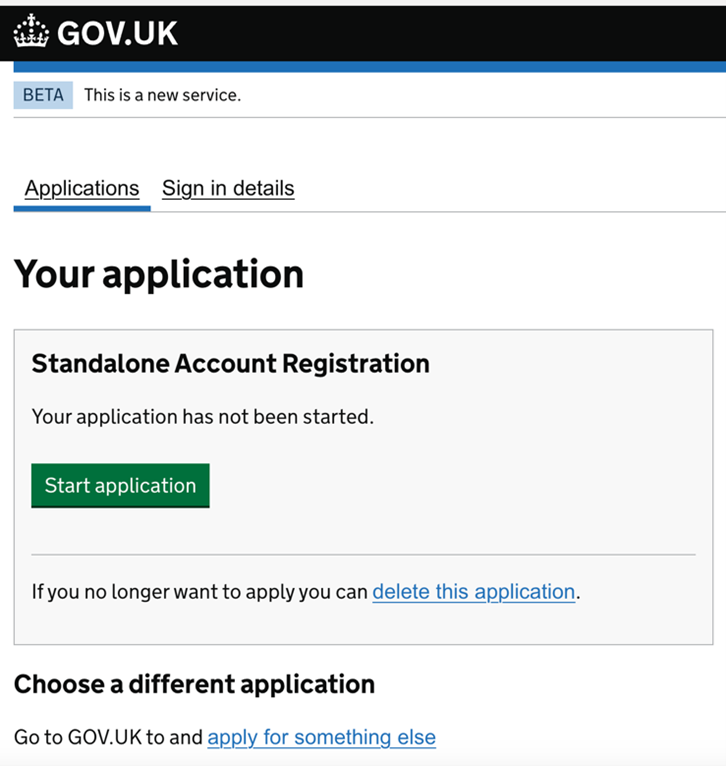Open the Applications tab
Image resolution: width=726 pixels, height=766 pixels.
point(82,188)
